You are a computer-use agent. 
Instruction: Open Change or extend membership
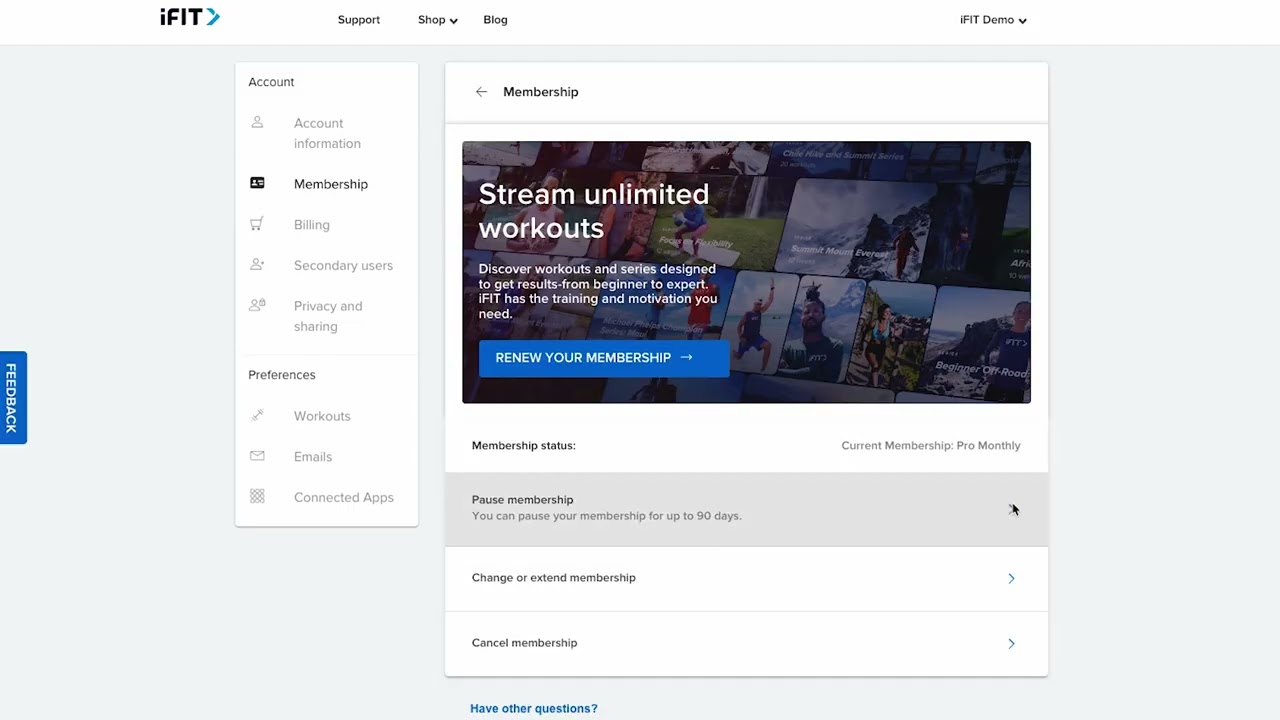[746, 578]
